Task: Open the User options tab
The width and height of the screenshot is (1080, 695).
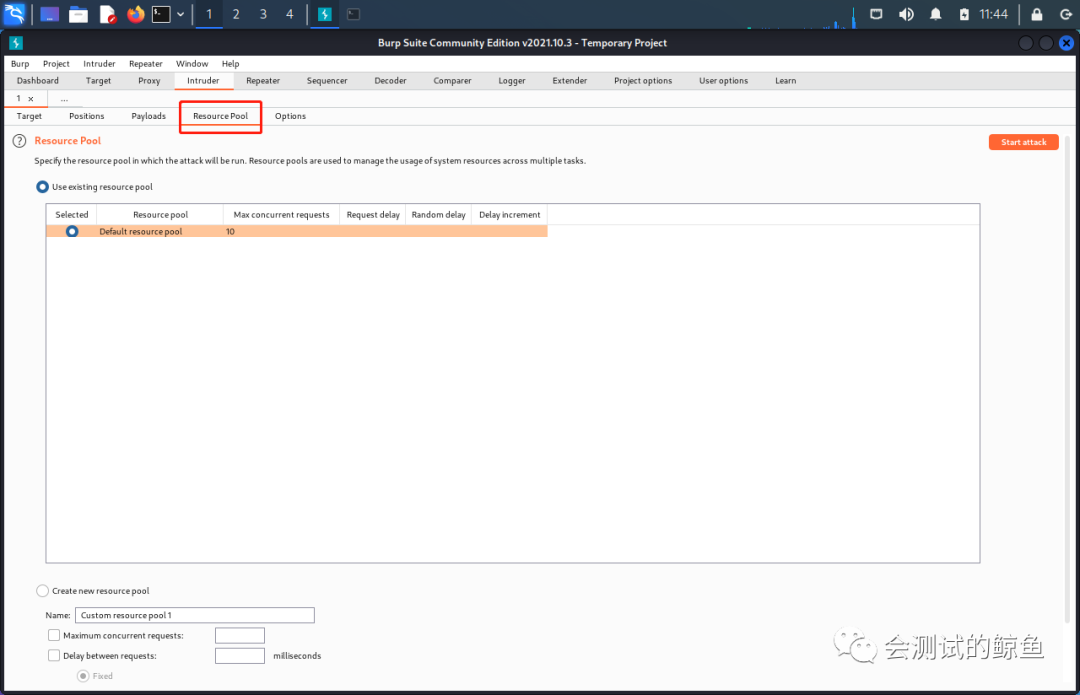Action: pyautogui.click(x=723, y=81)
